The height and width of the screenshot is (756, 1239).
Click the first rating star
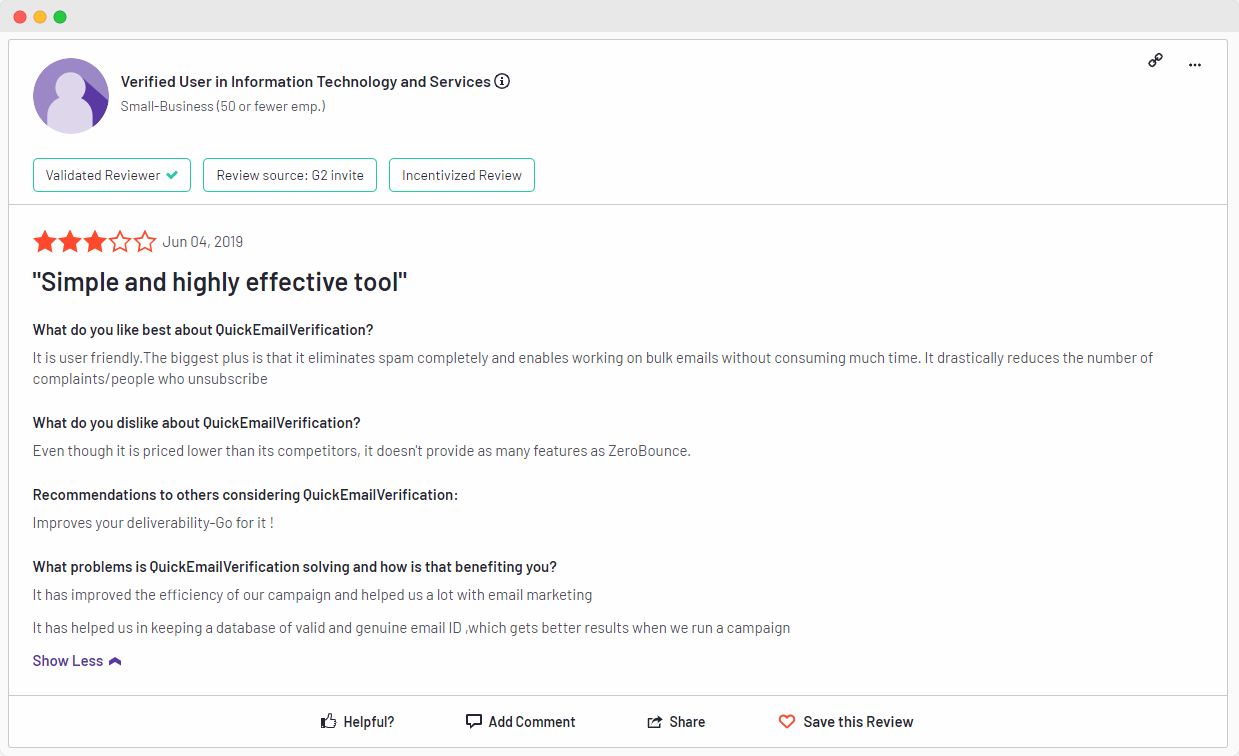pyautogui.click(x=44, y=242)
